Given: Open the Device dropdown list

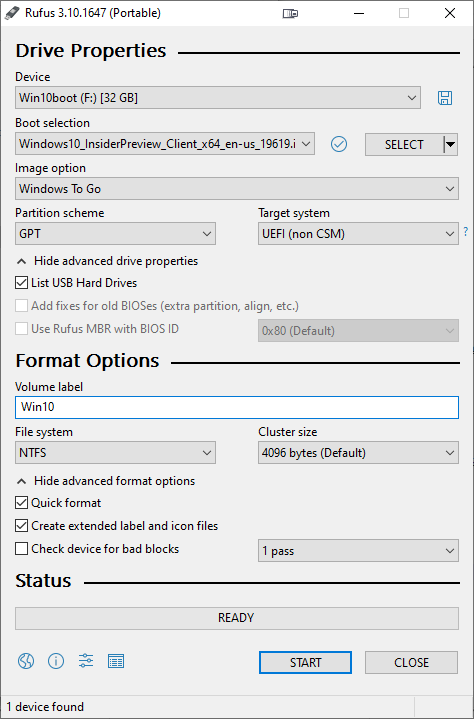Looking at the screenshot, I should 218,98.
